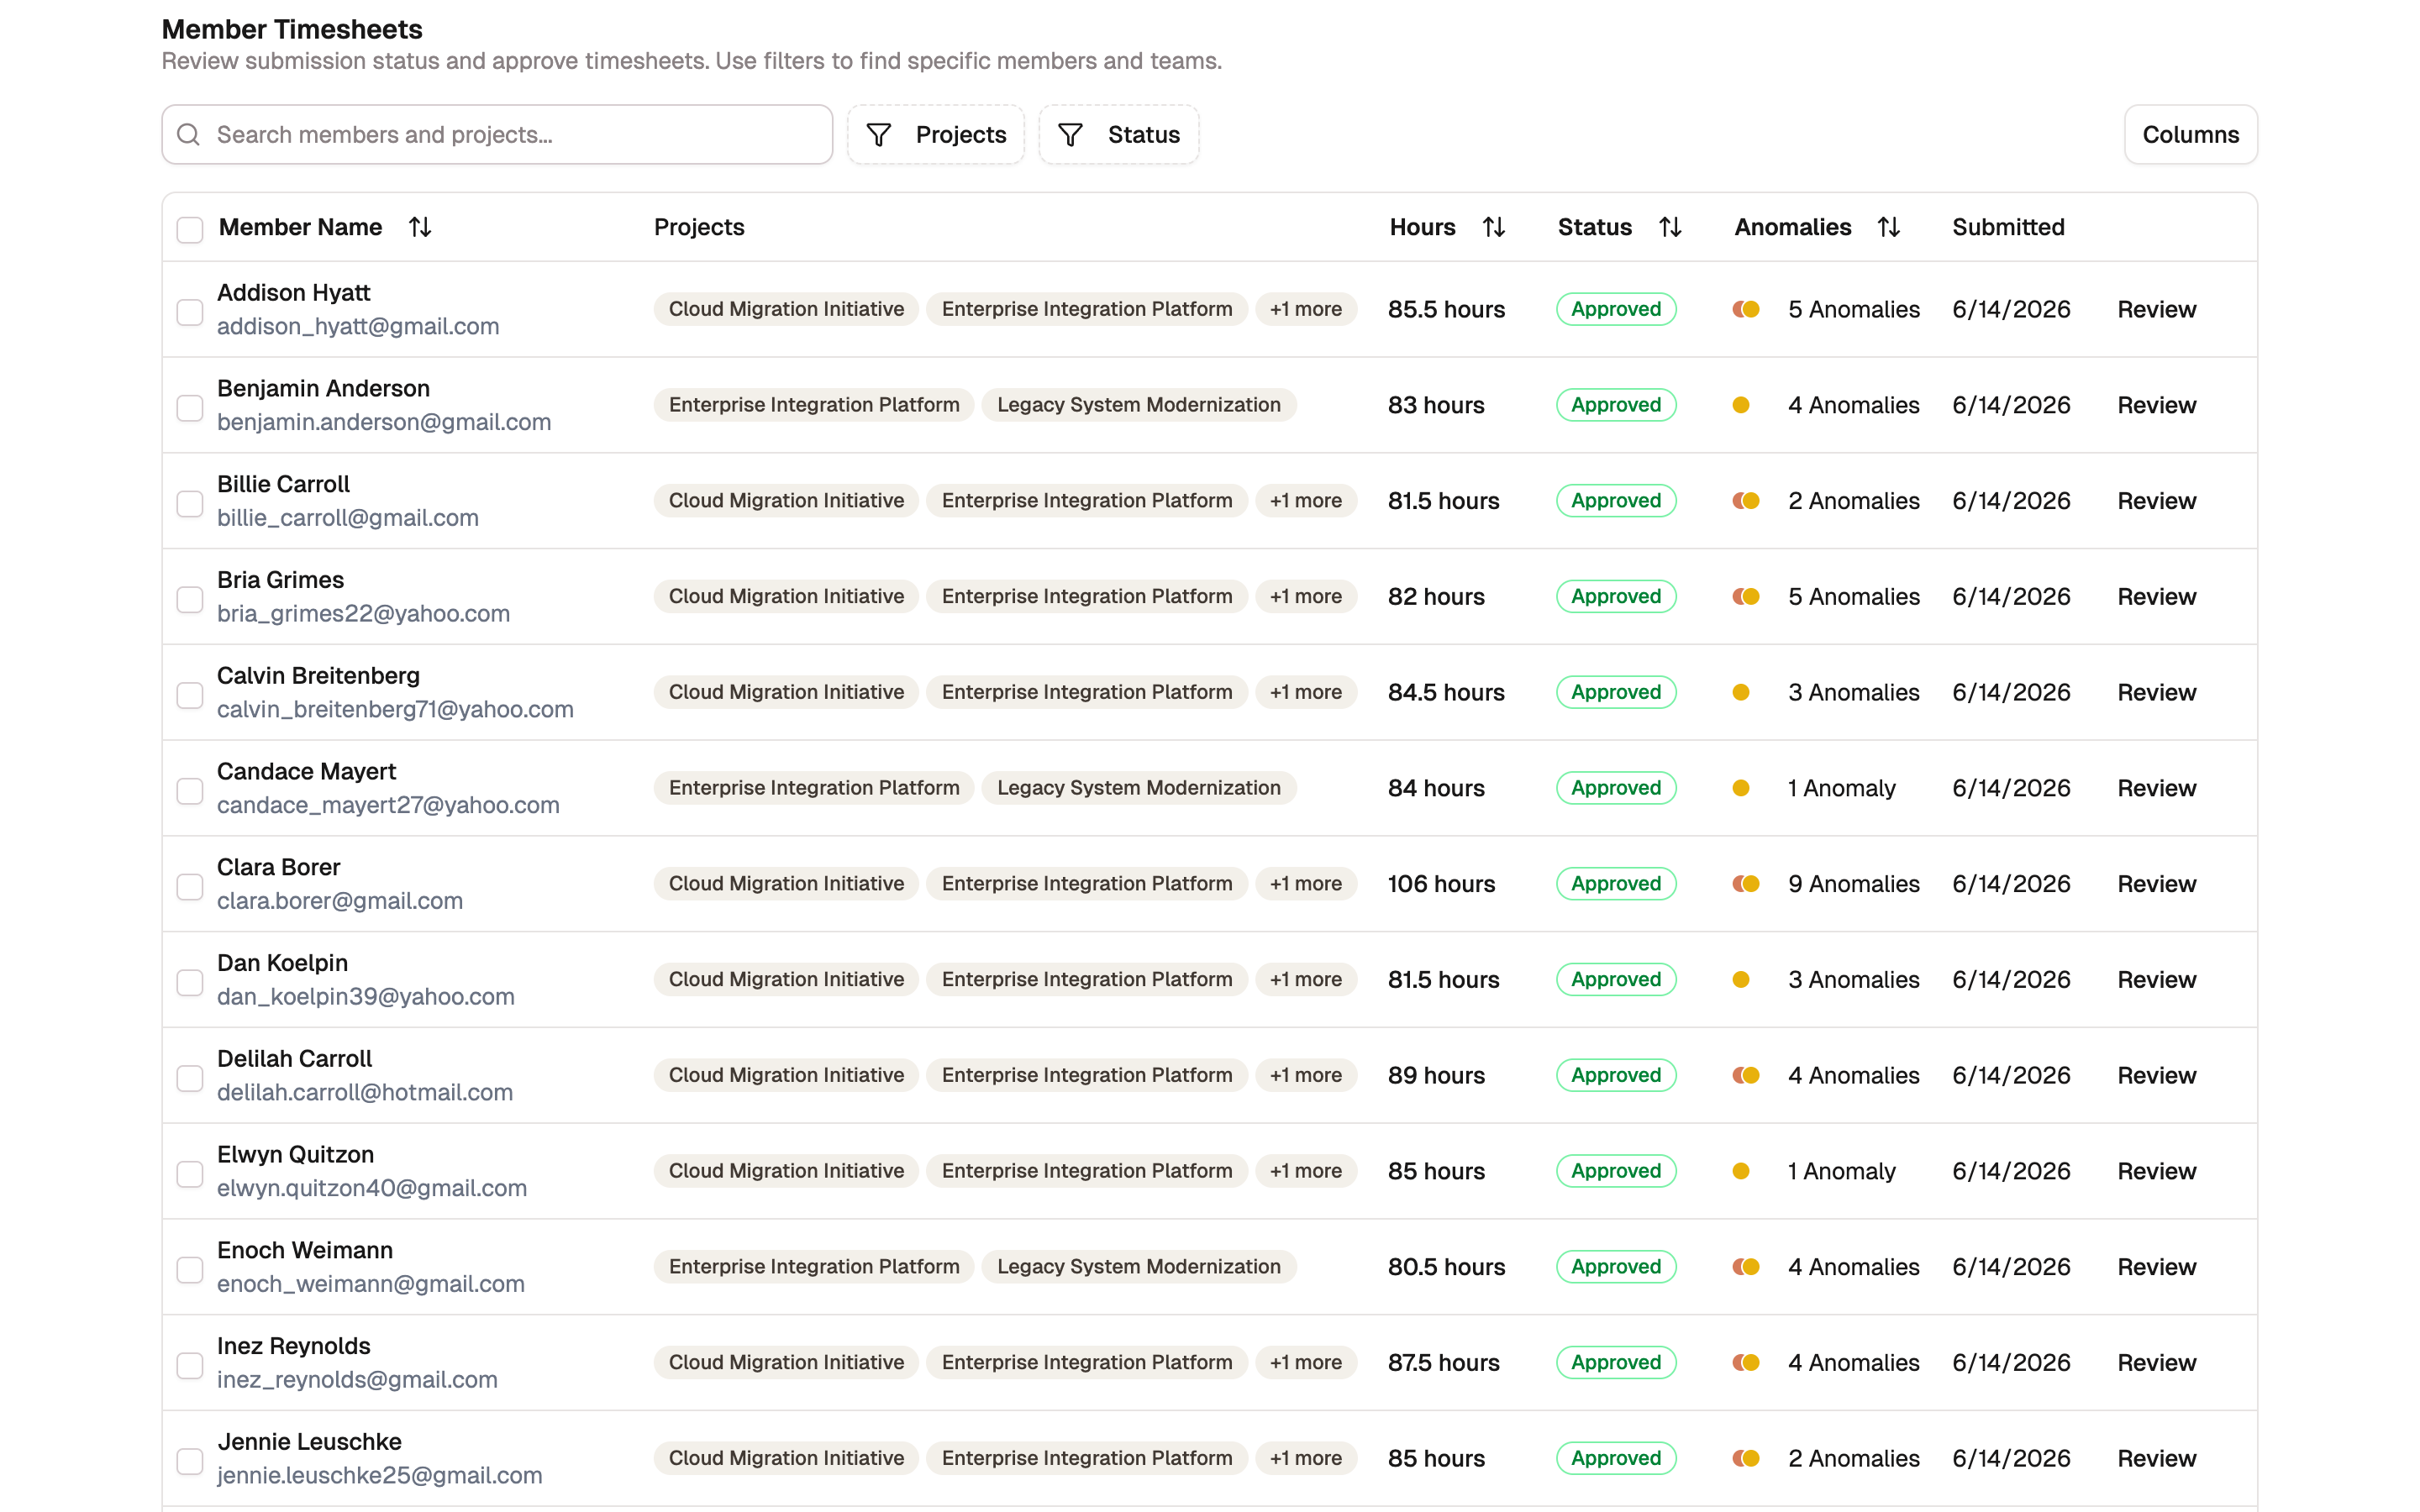
Task: Review Delilah Carroll's timesheet
Action: coord(2156,1075)
